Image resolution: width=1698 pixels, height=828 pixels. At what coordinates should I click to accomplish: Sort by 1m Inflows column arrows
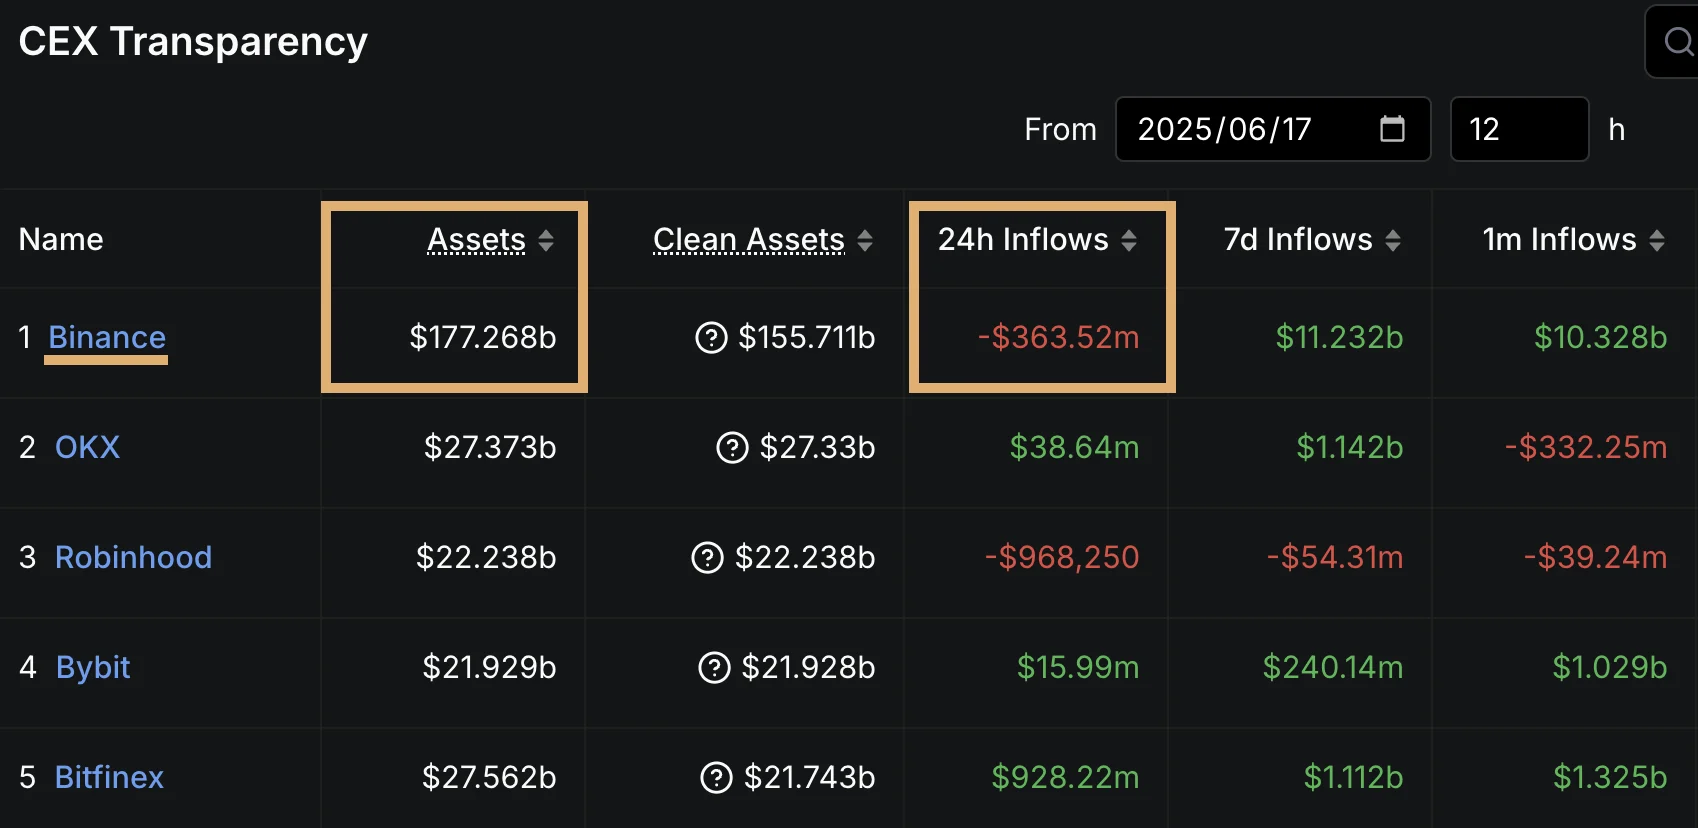point(1657,240)
